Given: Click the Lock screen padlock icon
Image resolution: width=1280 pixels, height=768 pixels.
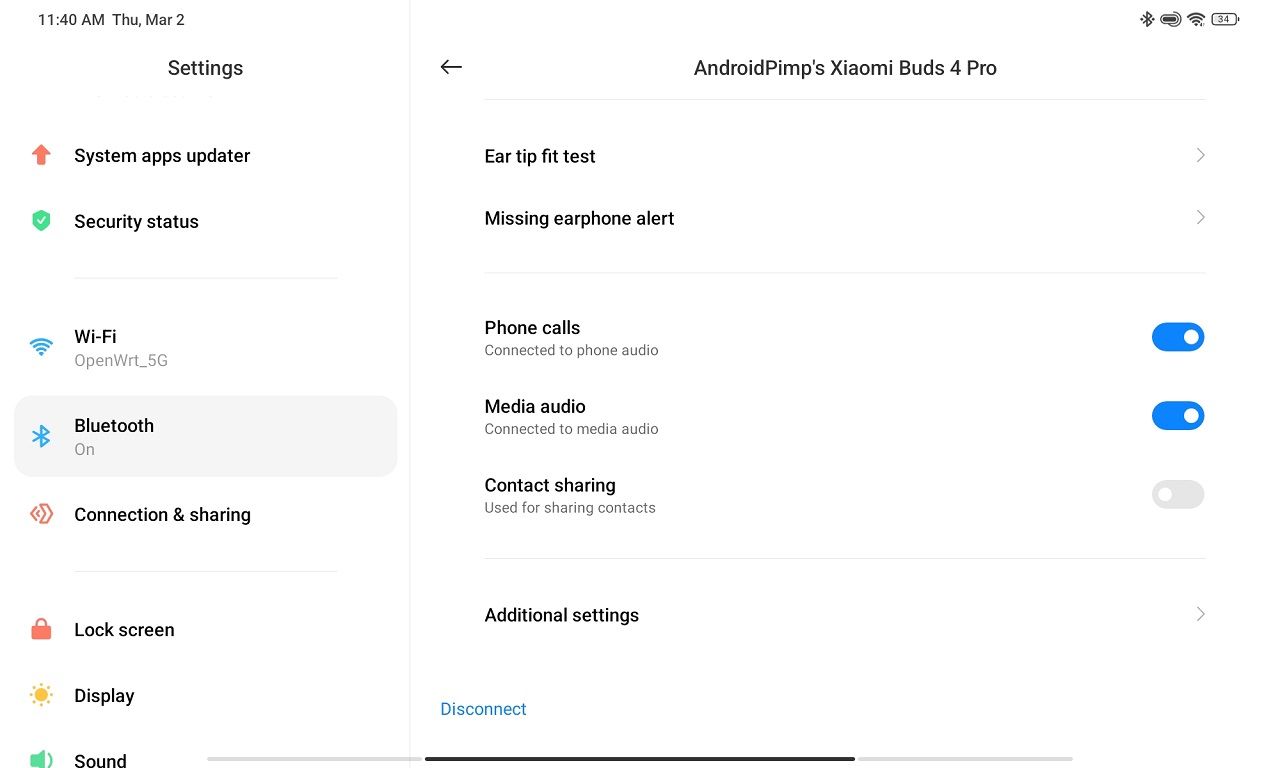Looking at the screenshot, I should click(x=41, y=629).
